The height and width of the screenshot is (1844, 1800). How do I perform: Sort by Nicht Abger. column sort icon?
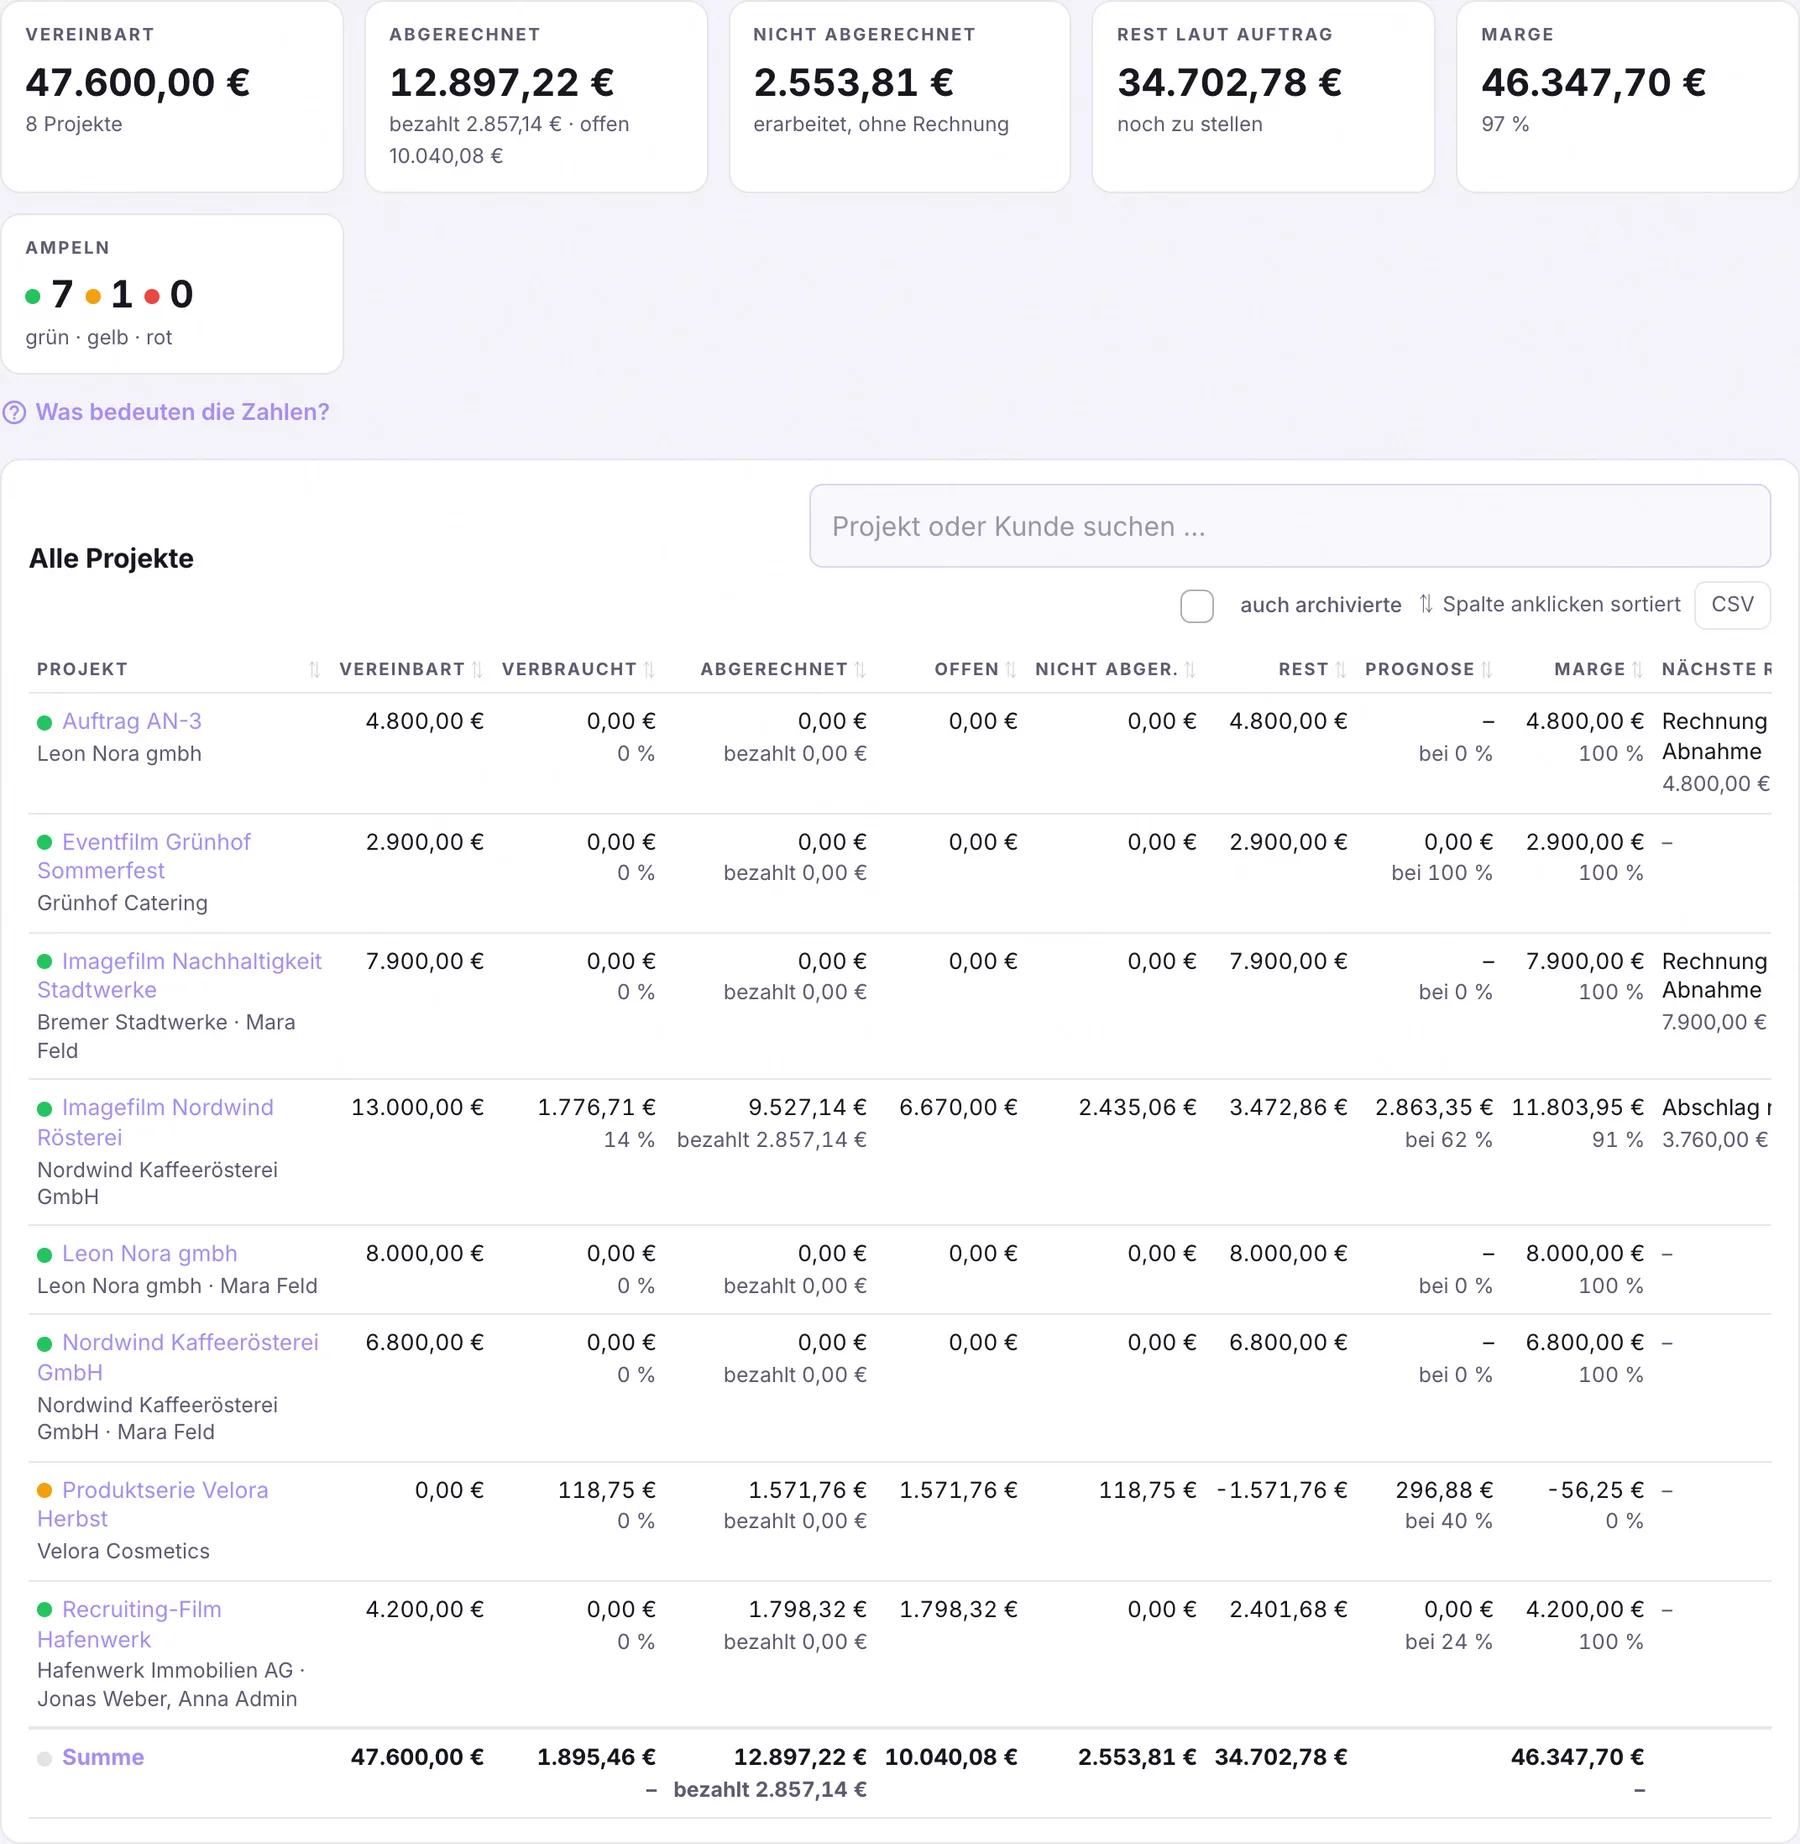[x=1190, y=669]
